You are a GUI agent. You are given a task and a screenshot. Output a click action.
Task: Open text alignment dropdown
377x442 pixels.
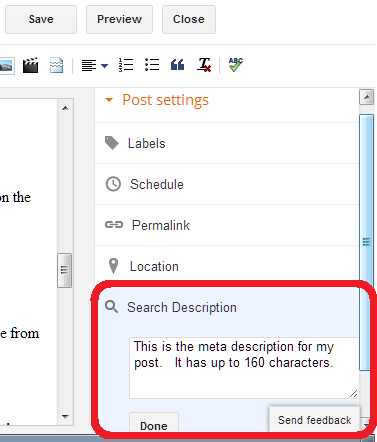pyautogui.click(x=95, y=65)
